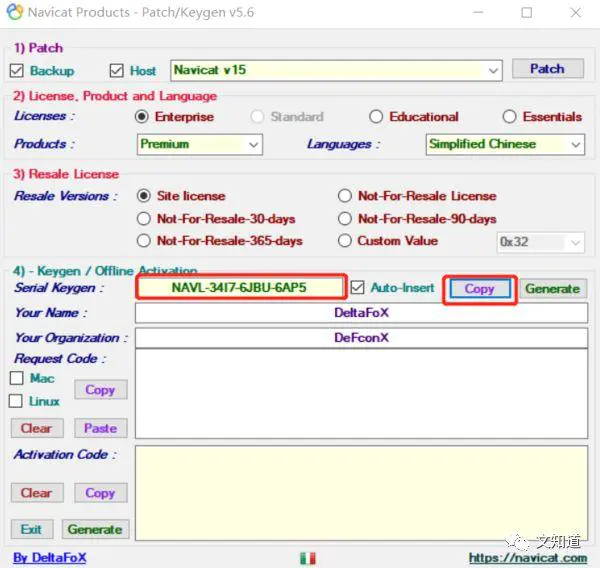Viewport: 600px width, 568px height.
Task: Select the Enterprise license option
Action: point(142,116)
